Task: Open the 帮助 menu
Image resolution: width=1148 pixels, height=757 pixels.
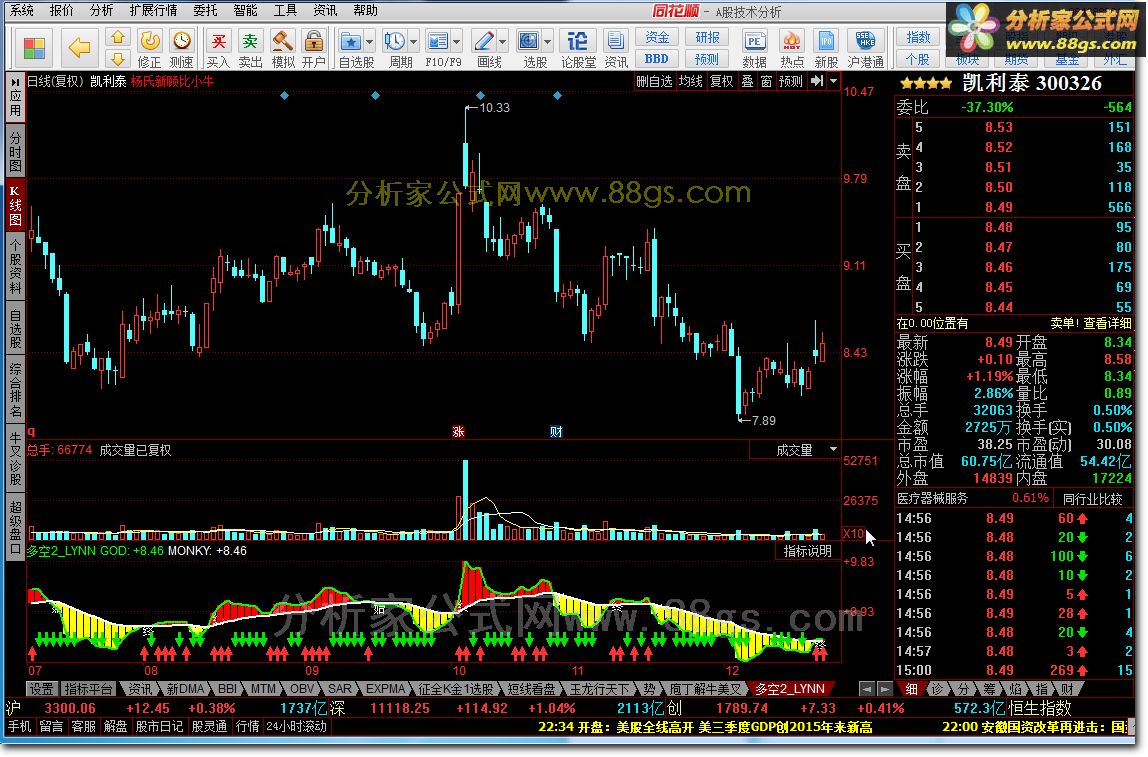Action: coord(365,10)
